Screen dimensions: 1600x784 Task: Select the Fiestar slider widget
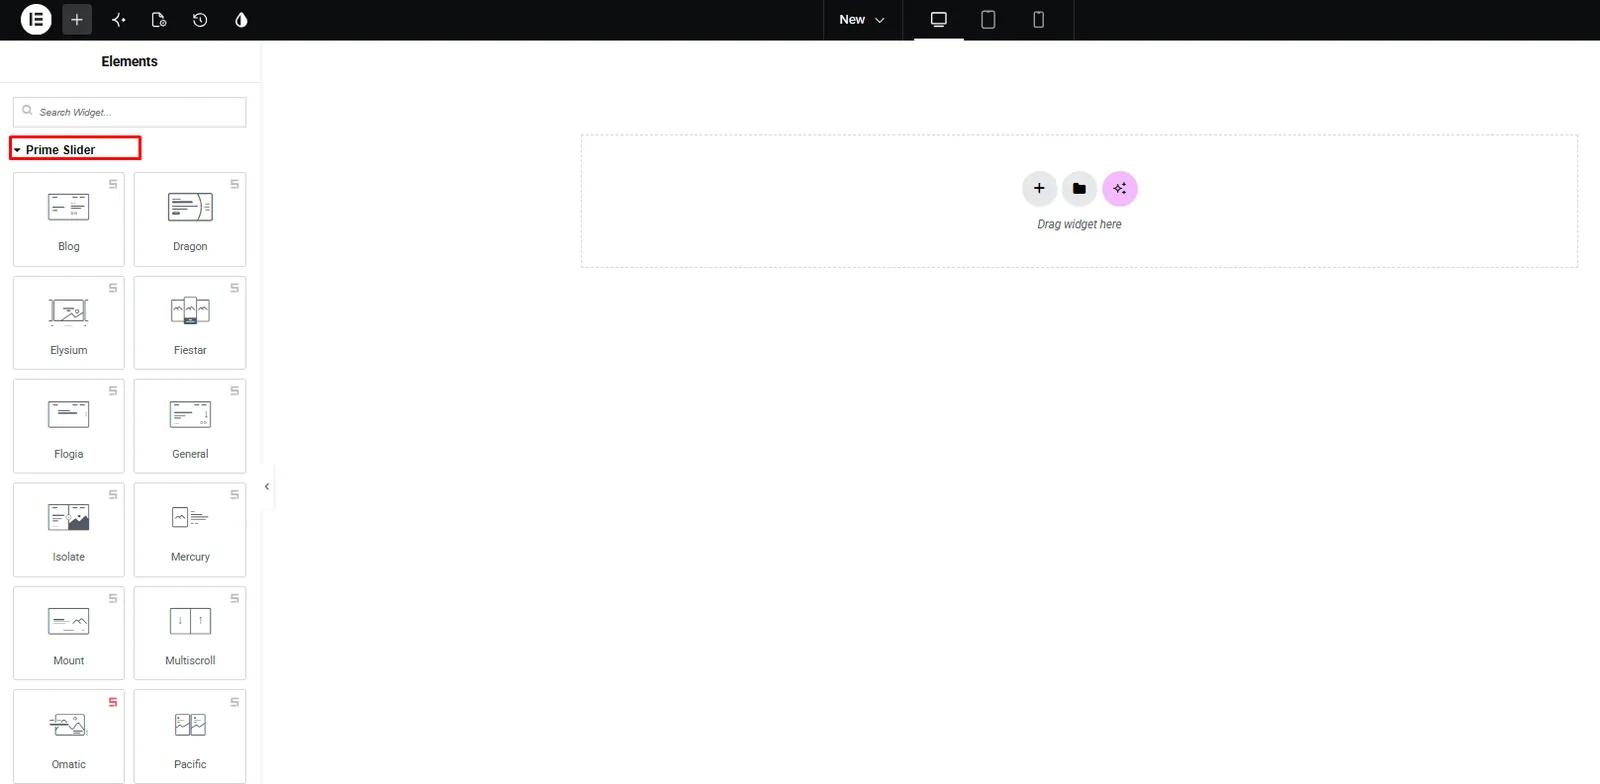tap(190, 323)
